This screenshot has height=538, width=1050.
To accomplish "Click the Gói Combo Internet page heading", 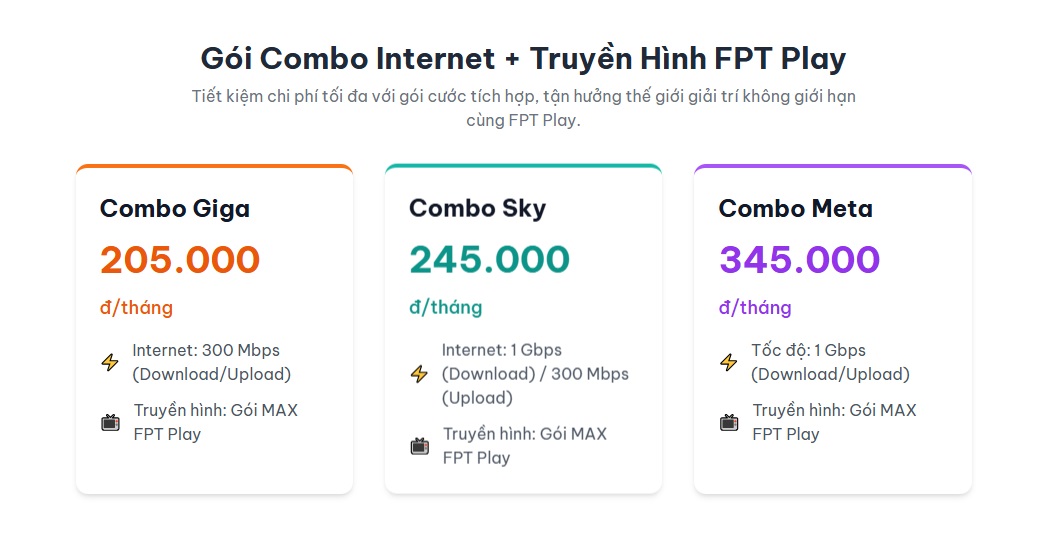I will [523, 58].
